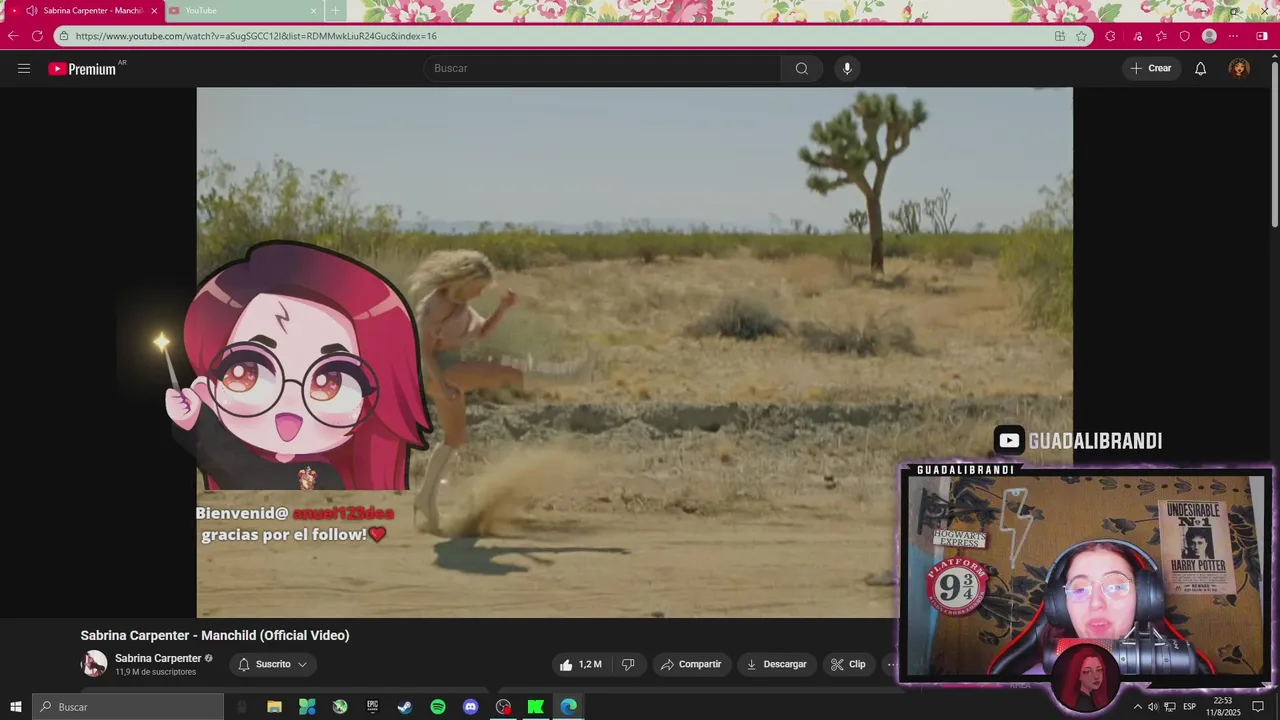The width and height of the screenshot is (1280, 720).
Task: Open Sabrina Carpenter channel name link
Action: click(158, 658)
